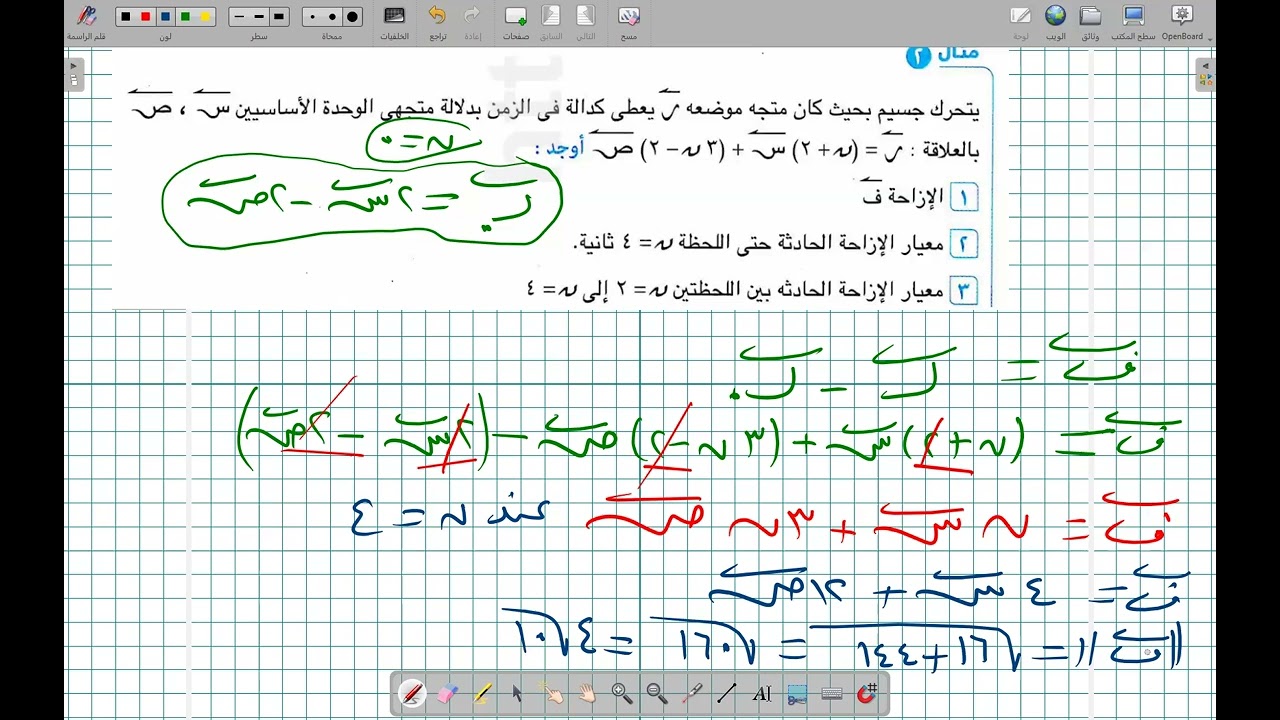Clear the board with مسح
The image size is (1280, 720).
pos(629,22)
